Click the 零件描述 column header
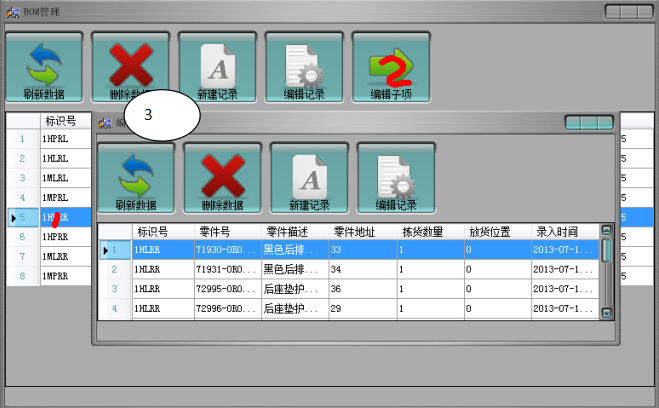Viewport: 659px width, 408px height. [294, 231]
